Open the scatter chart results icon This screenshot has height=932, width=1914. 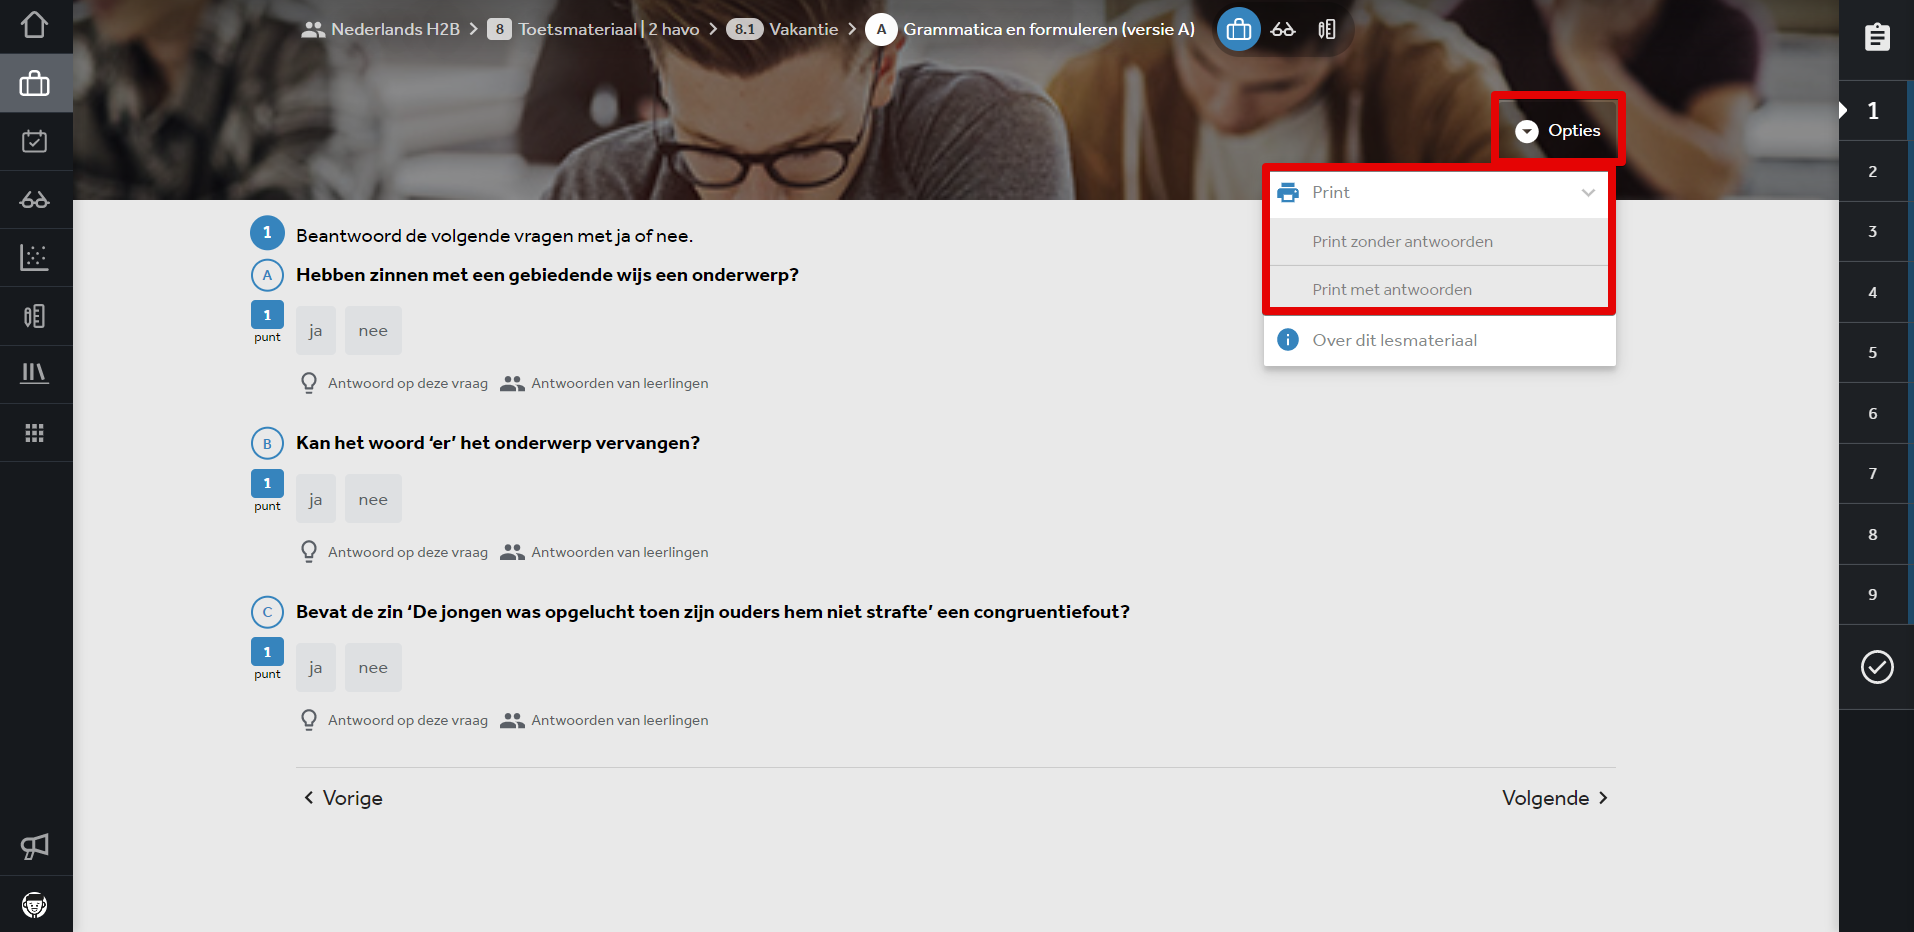click(x=34, y=258)
